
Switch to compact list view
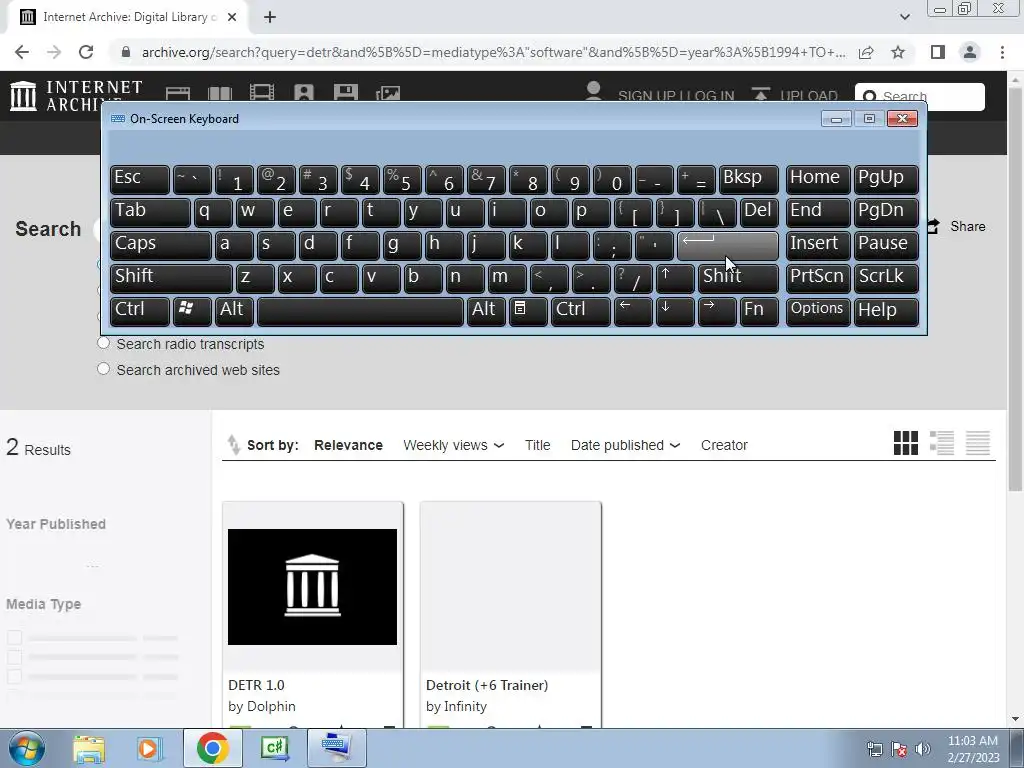click(x=978, y=443)
